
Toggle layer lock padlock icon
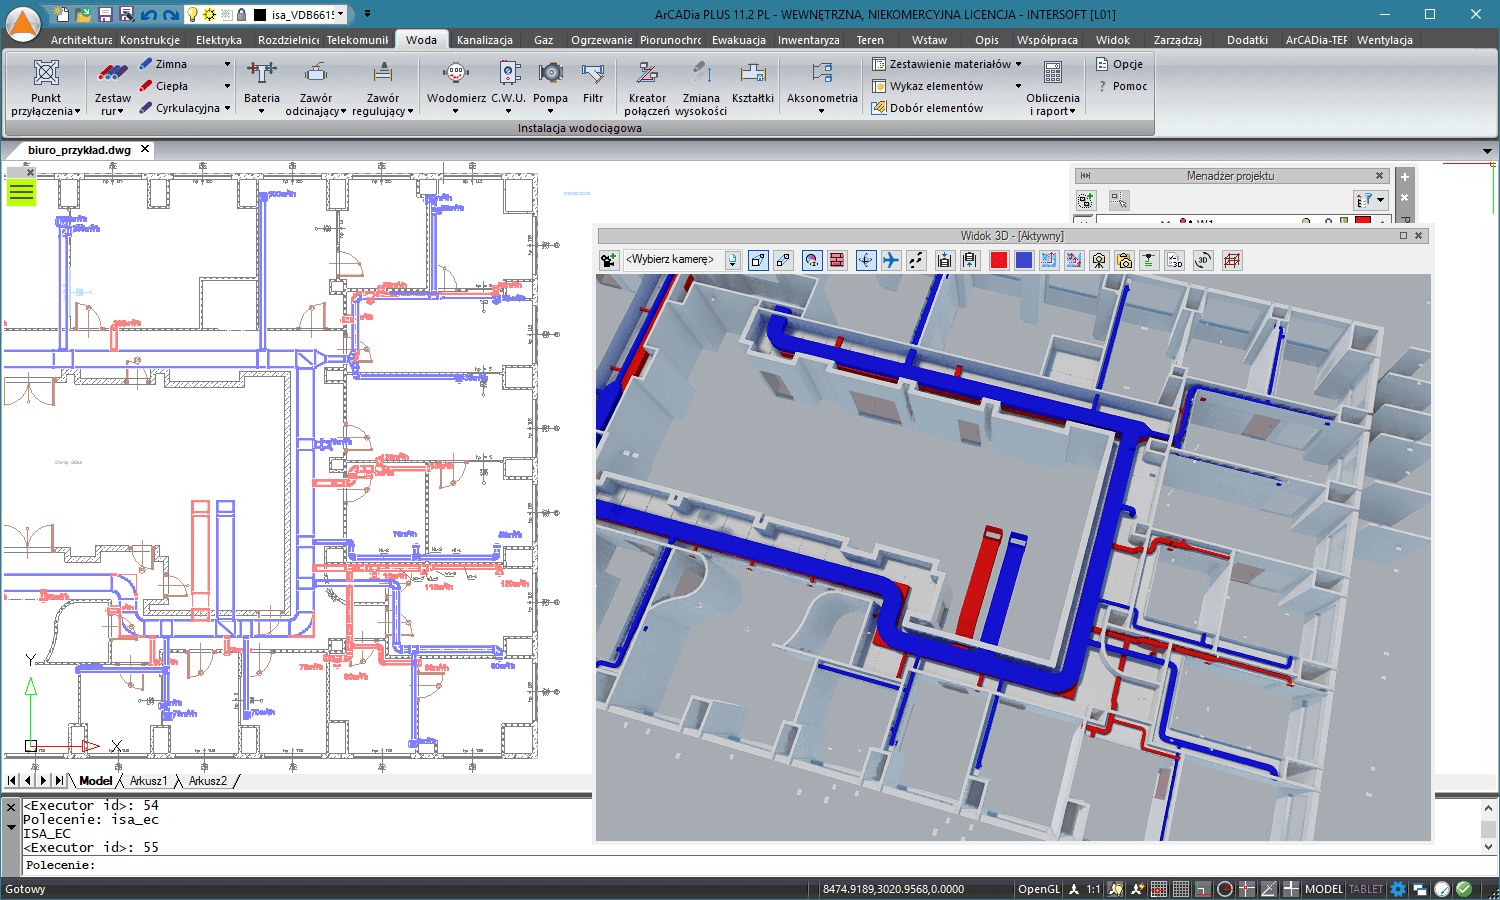[x=241, y=14]
